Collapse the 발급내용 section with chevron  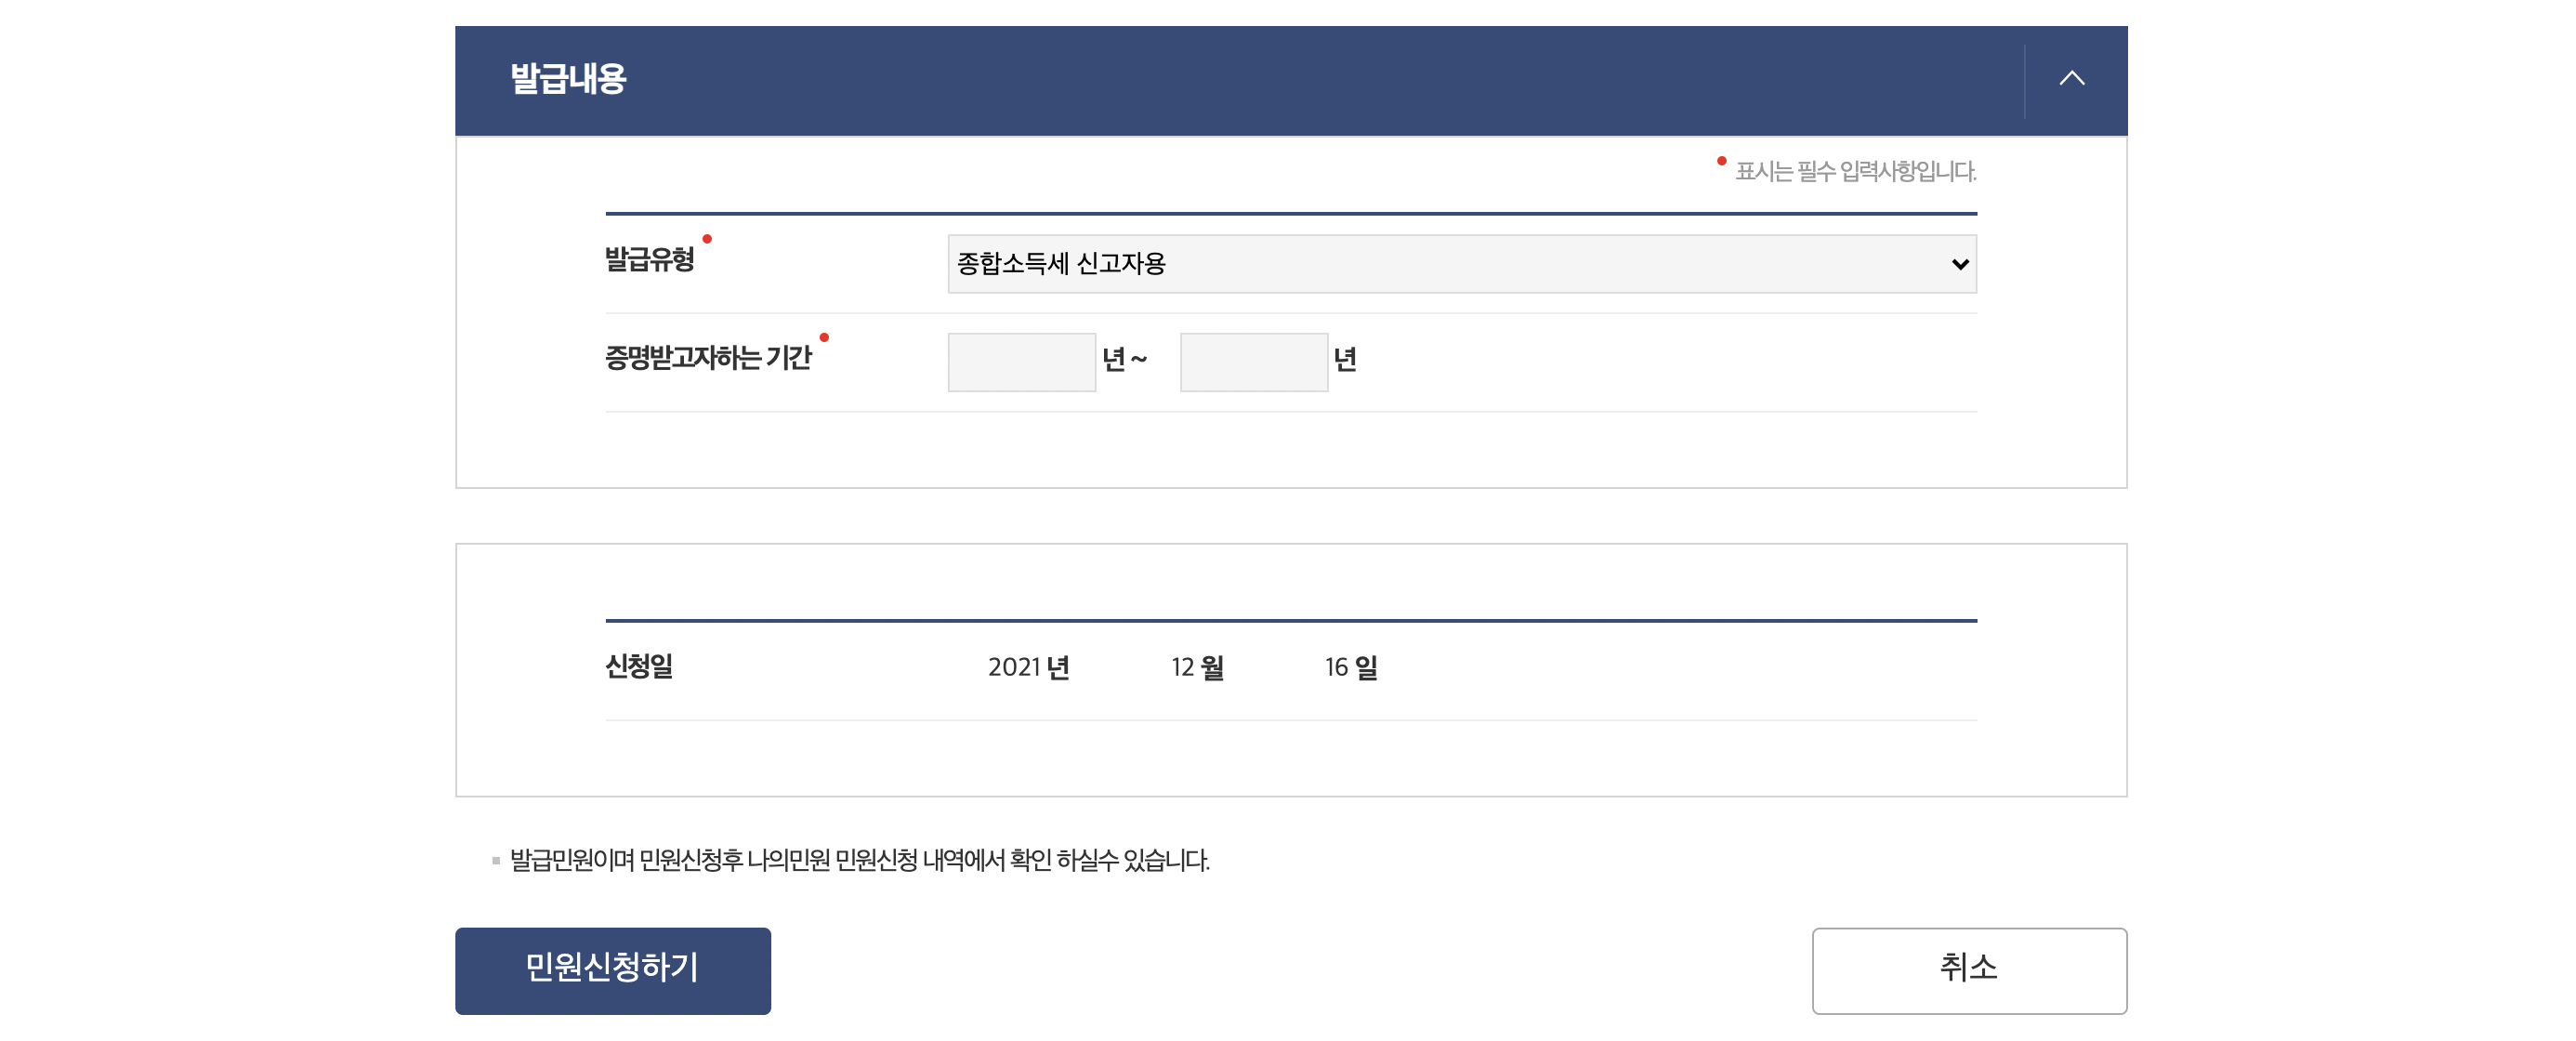pos(2071,79)
